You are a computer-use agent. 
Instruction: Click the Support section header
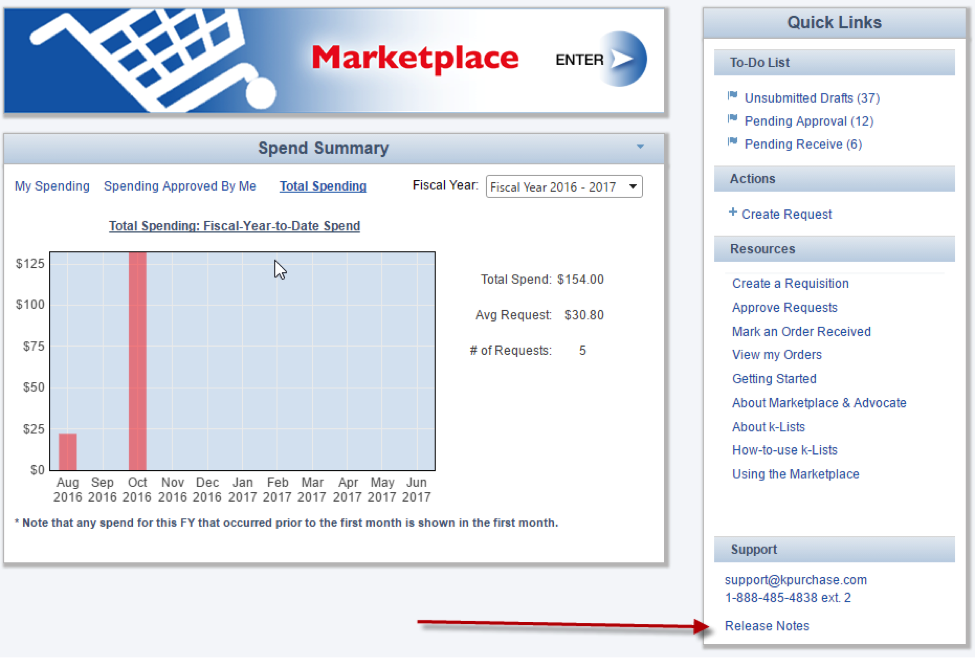coord(834,550)
